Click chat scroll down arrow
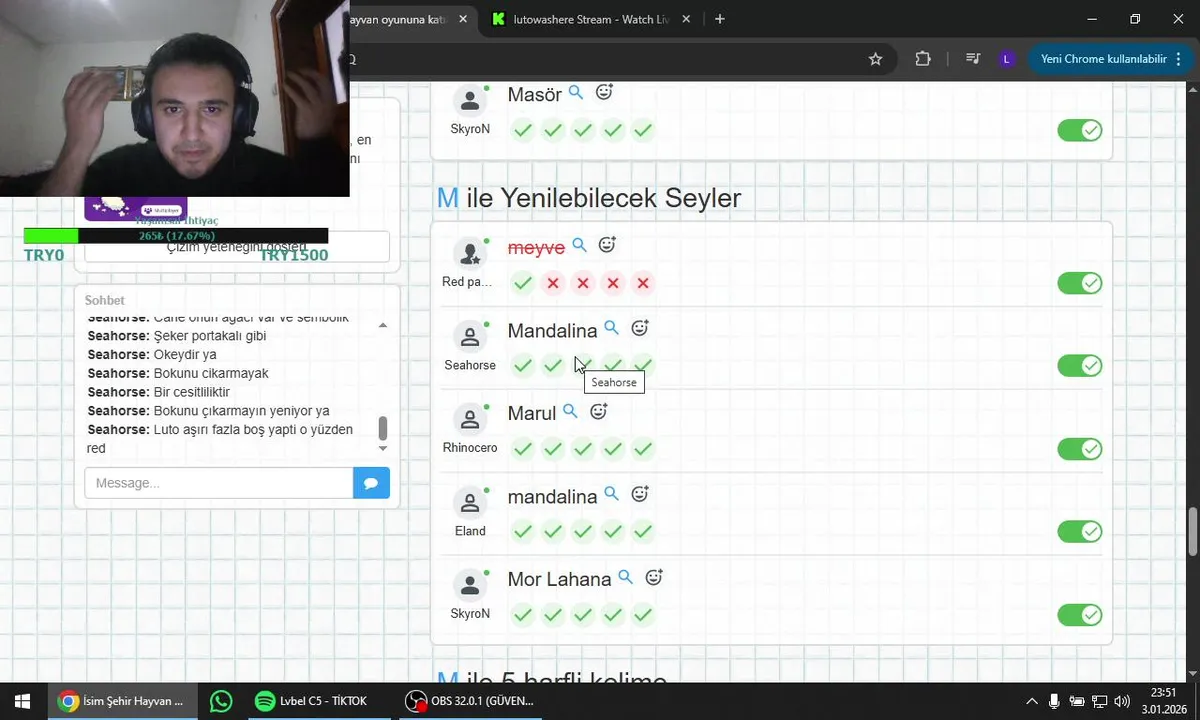 coord(382,448)
